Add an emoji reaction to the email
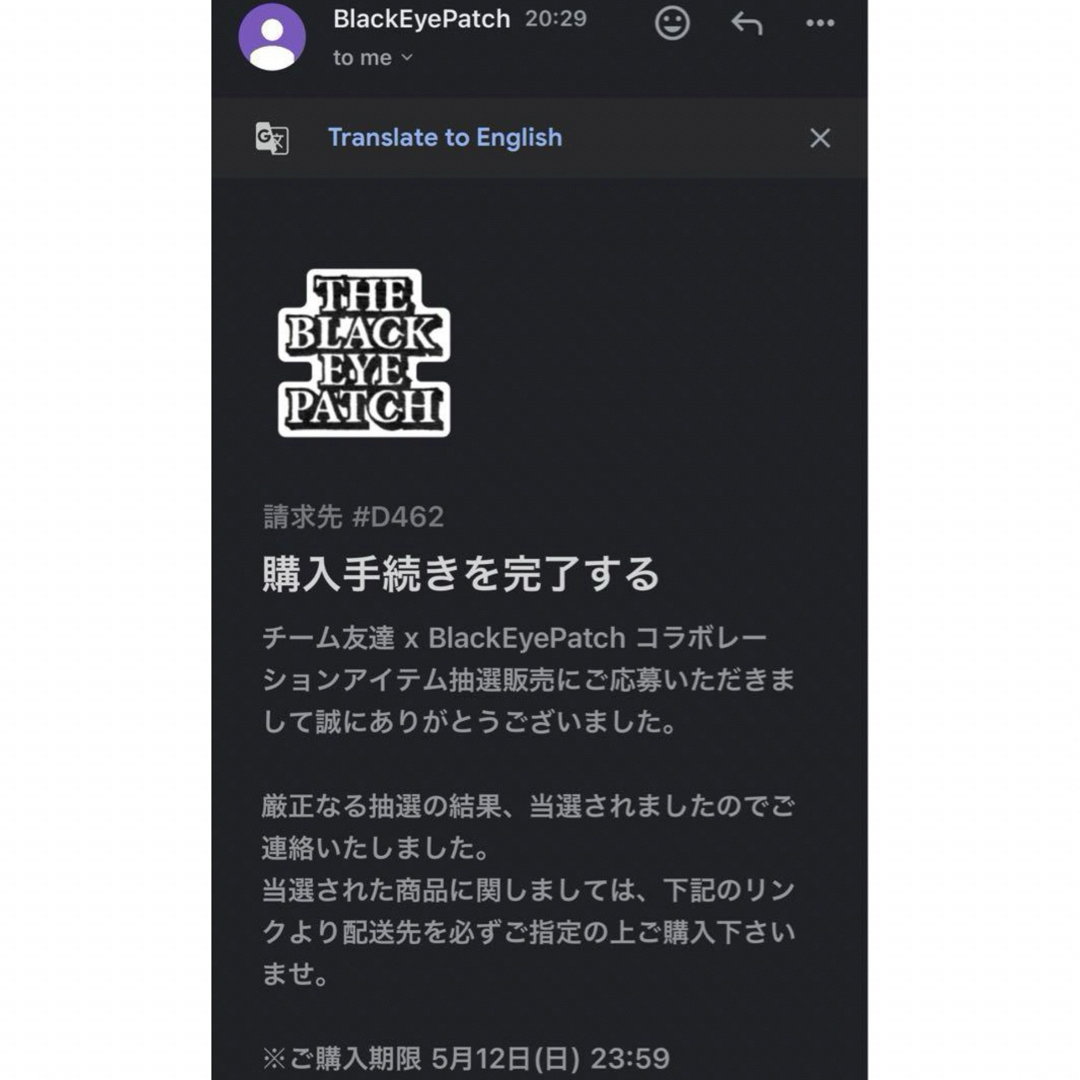The width and height of the screenshot is (1080, 1080). pyautogui.click(x=672, y=23)
